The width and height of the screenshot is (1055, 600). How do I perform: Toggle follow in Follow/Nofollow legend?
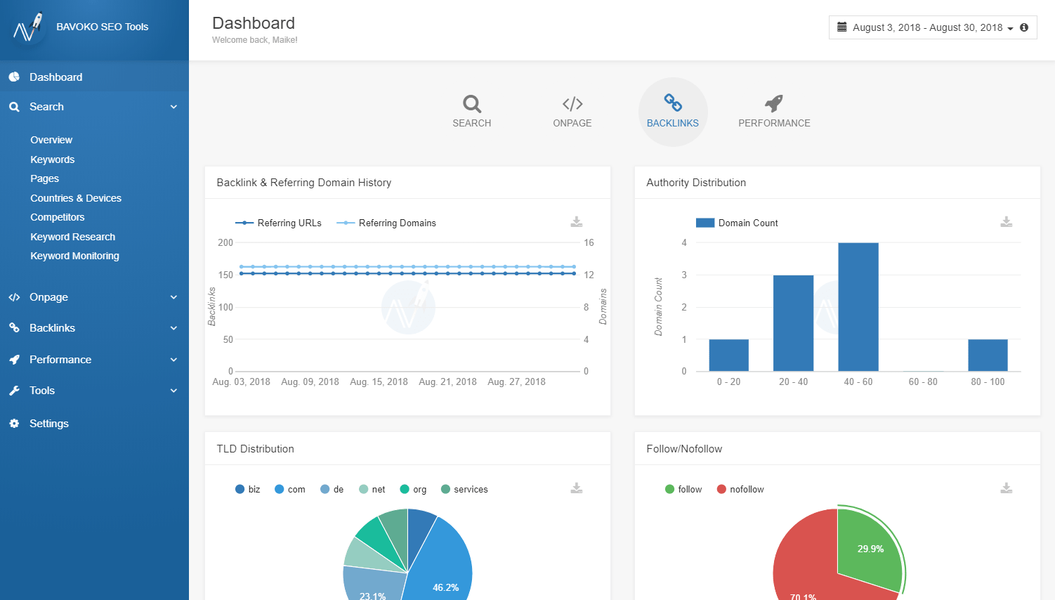684,489
